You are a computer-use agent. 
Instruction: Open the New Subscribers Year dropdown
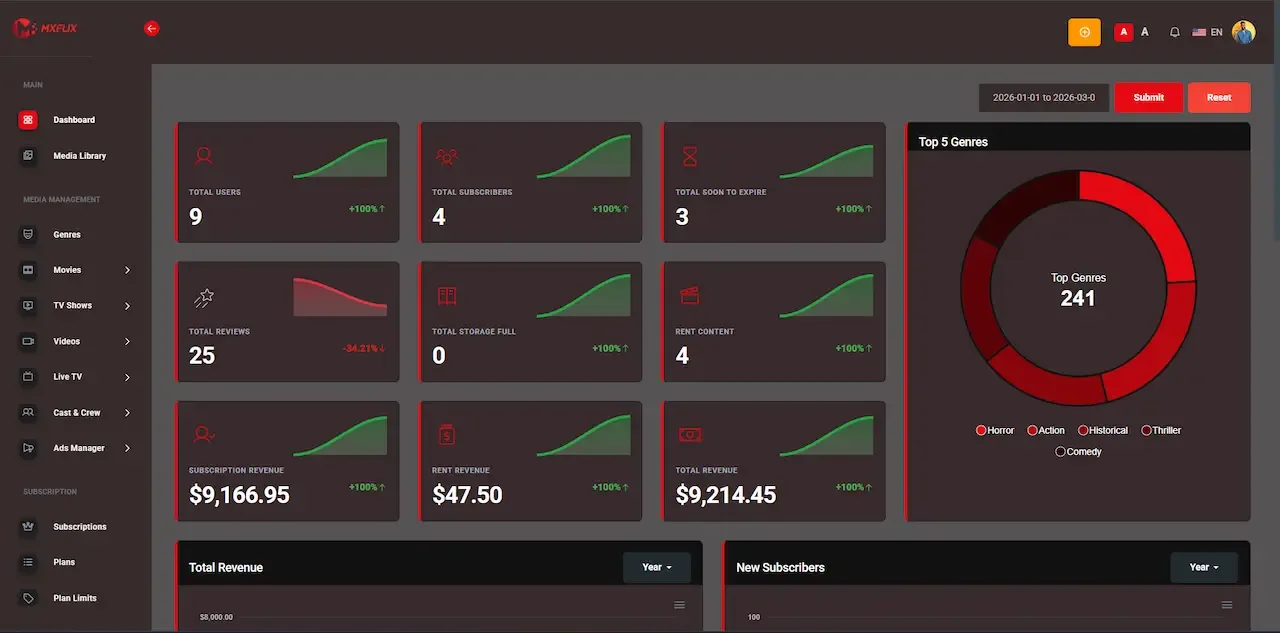1204,567
